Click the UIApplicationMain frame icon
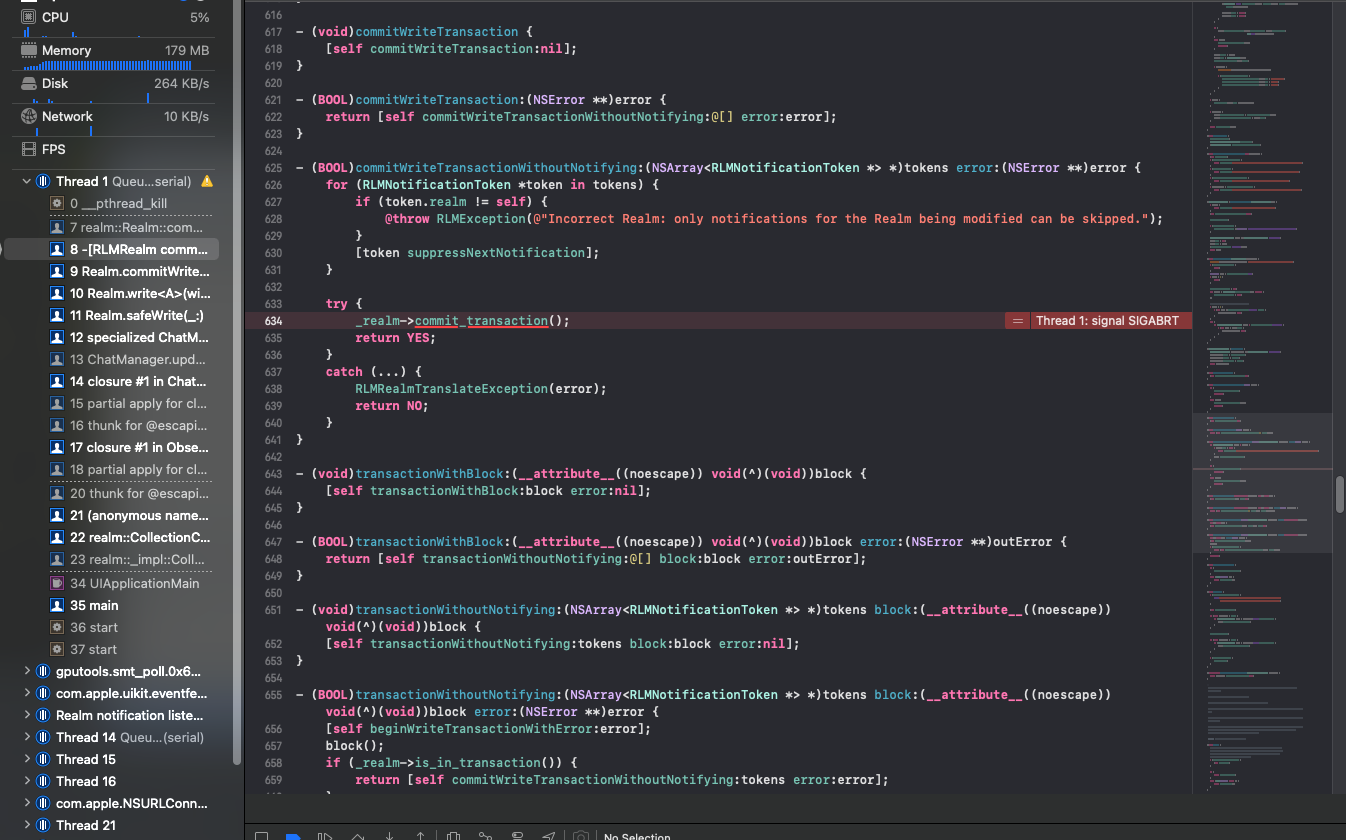The image size is (1346, 840). [58, 583]
